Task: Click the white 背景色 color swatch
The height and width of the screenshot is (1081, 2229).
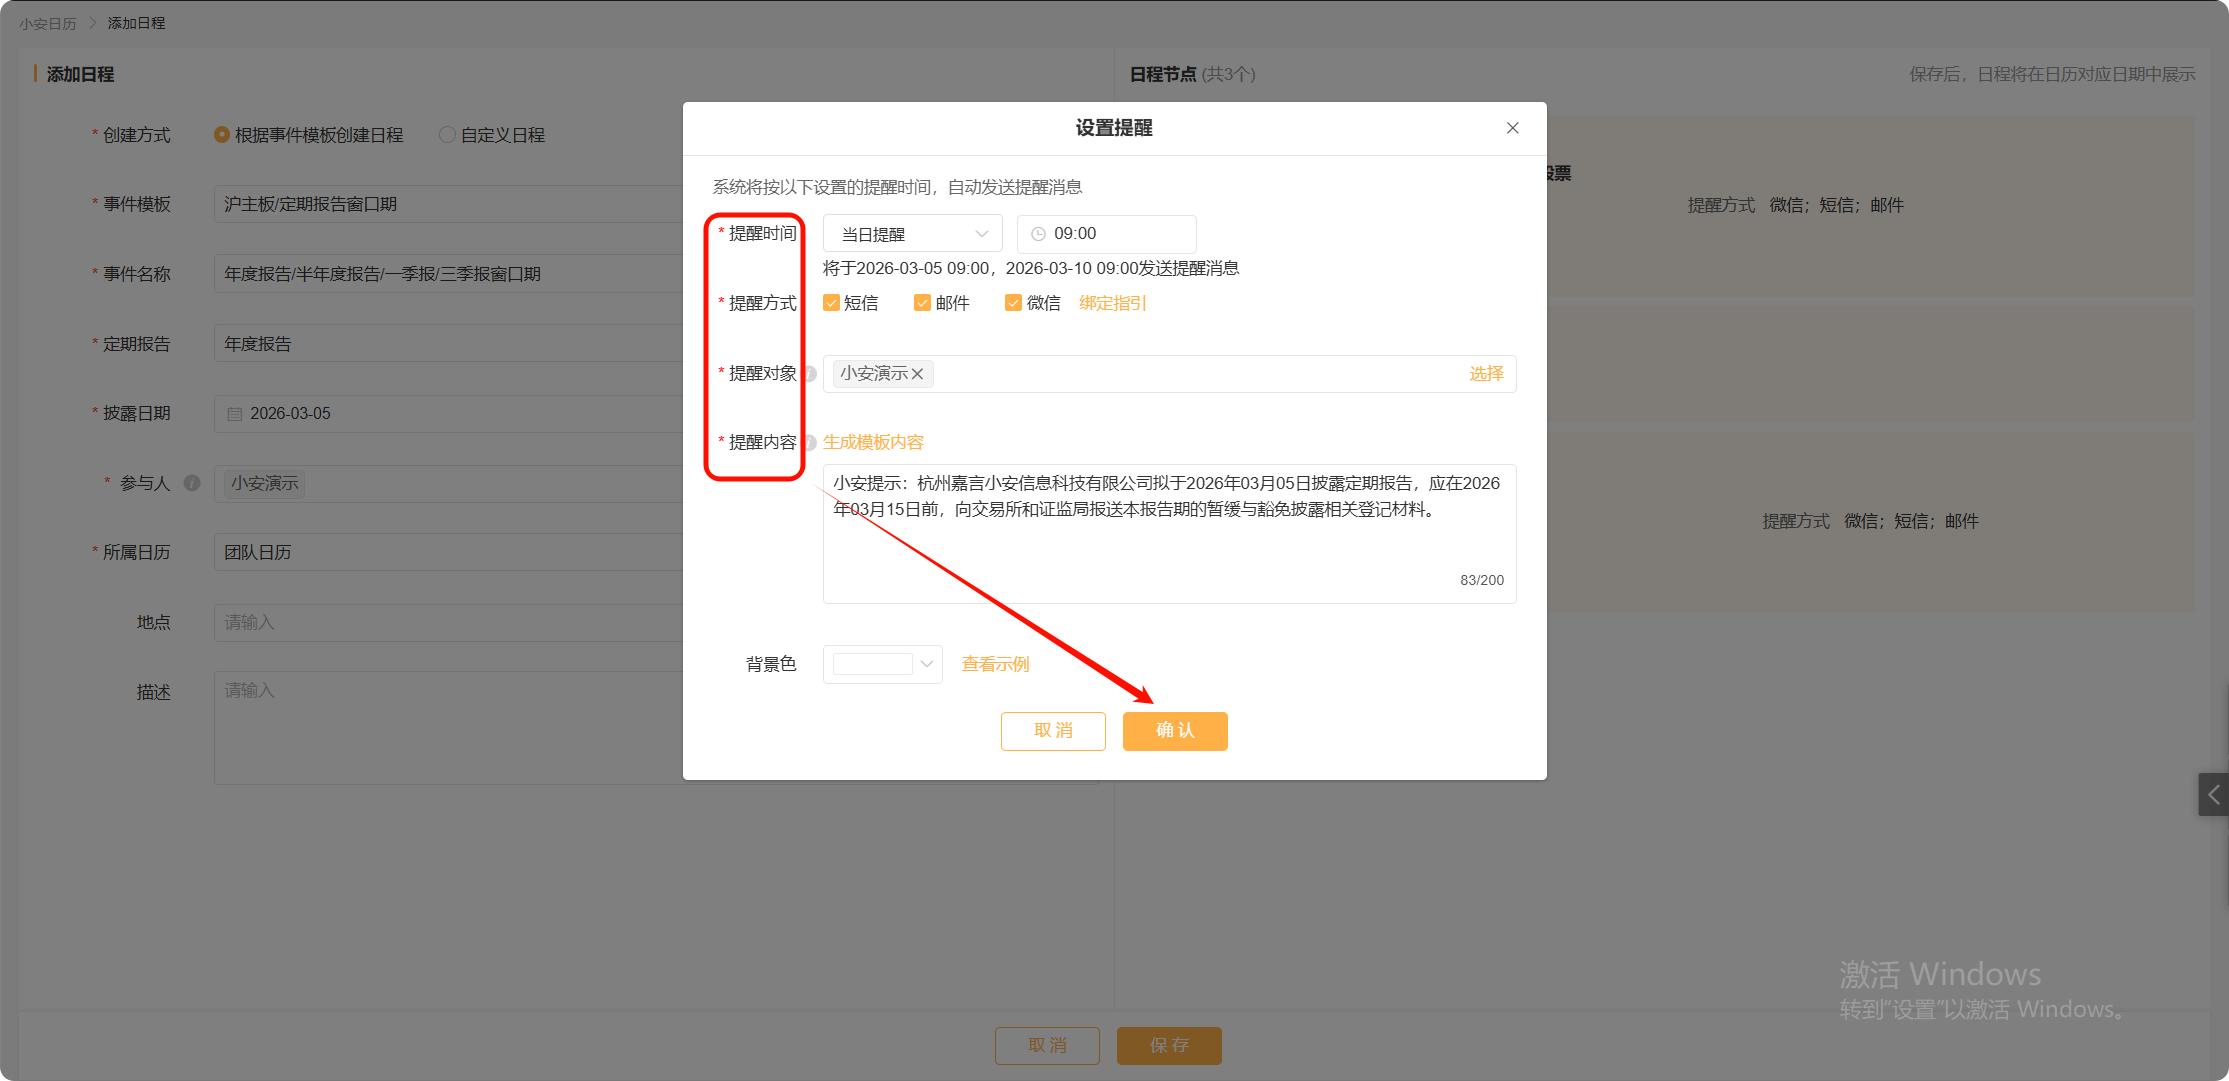Action: pyautogui.click(x=872, y=664)
